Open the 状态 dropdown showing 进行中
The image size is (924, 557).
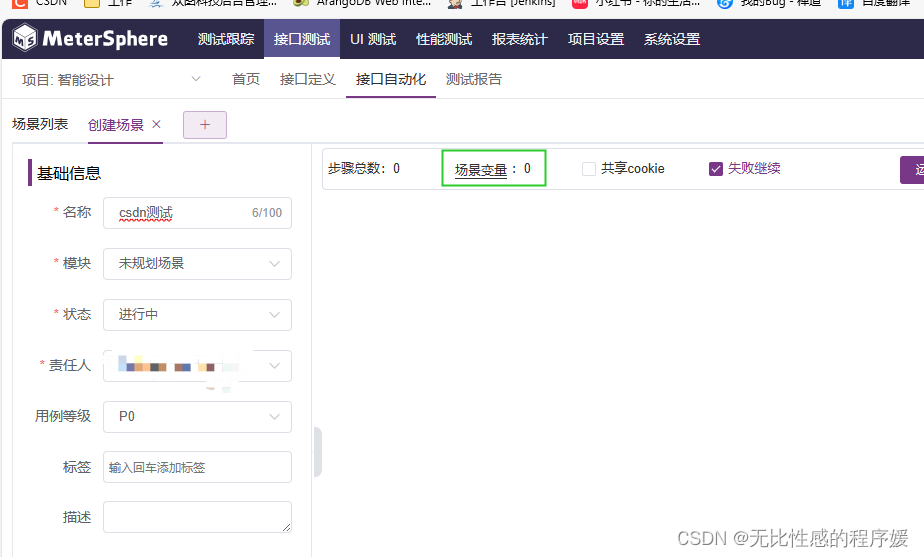point(197,315)
